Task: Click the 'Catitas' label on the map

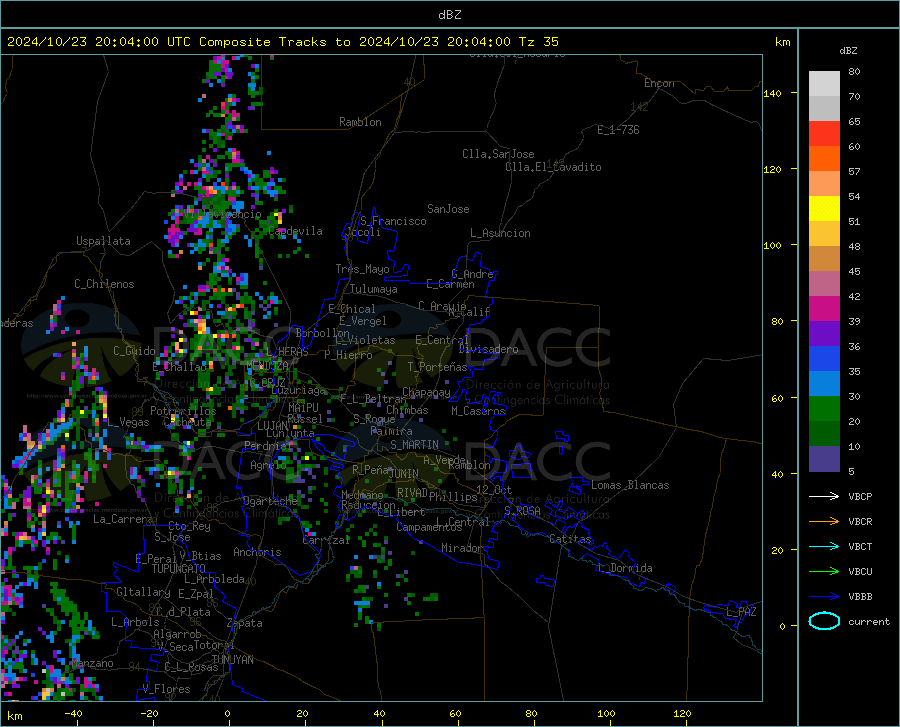Action: coord(570,539)
